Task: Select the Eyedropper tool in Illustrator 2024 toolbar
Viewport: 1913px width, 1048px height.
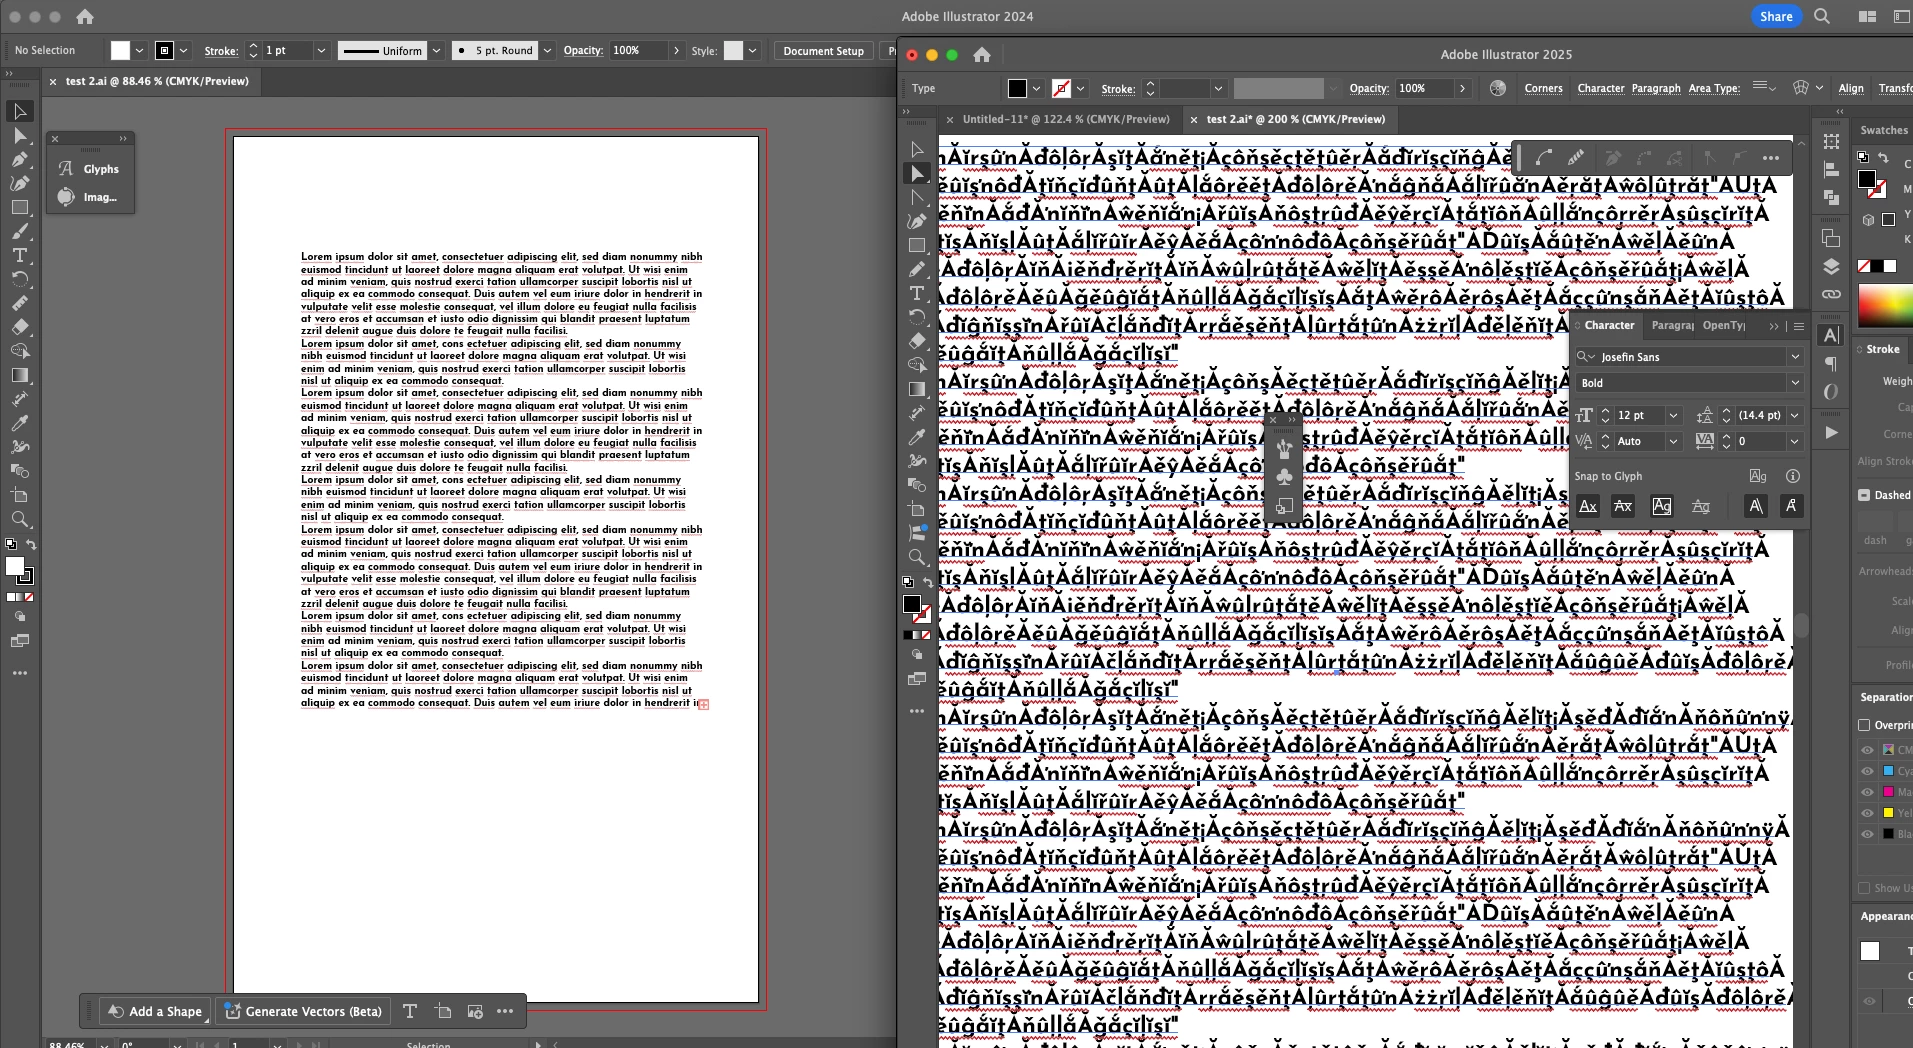Action: pos(19,423)
